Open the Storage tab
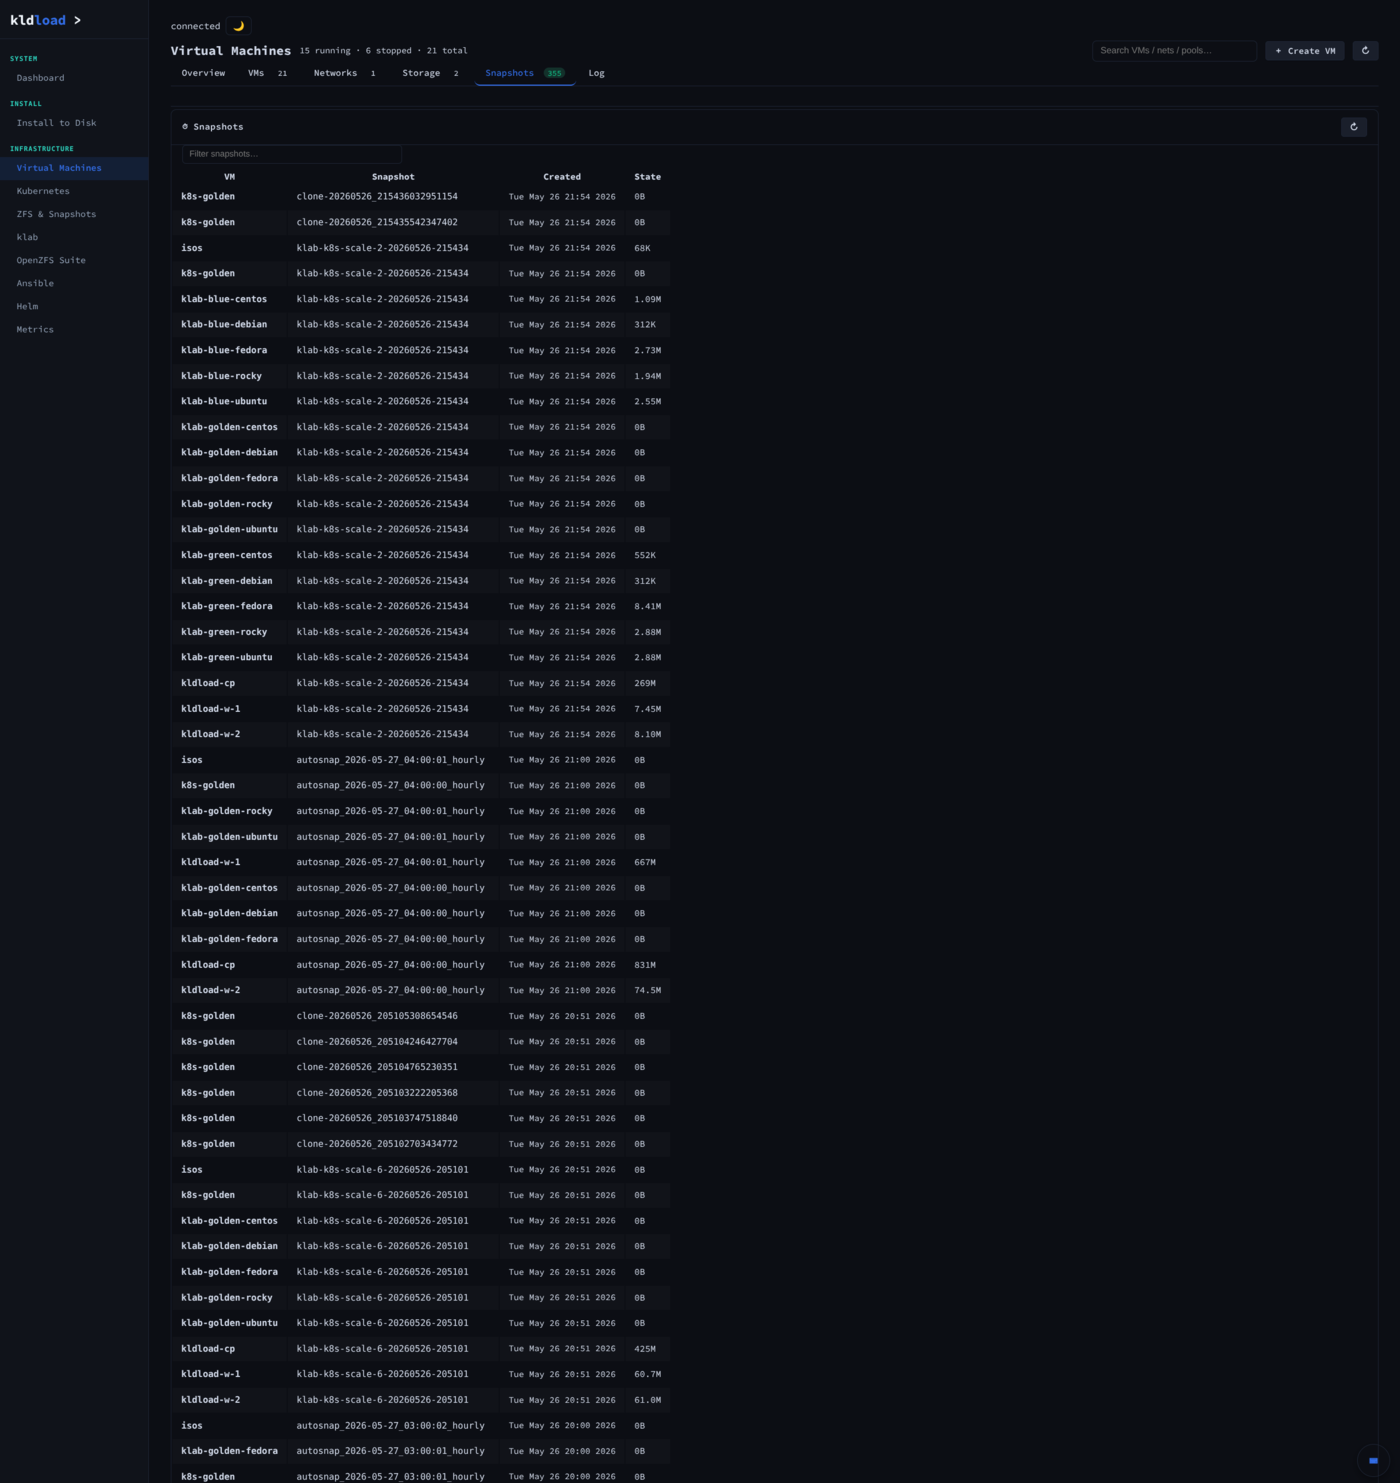1400x1483 pixels. (431, 73)
